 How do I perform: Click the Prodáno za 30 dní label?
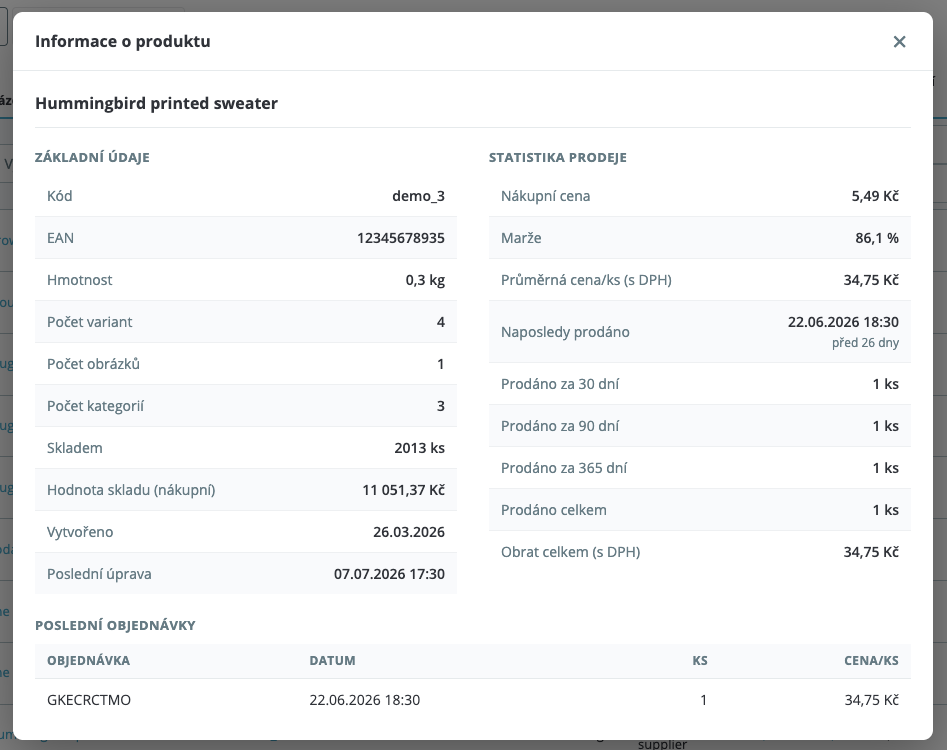(x=560, y=384)
